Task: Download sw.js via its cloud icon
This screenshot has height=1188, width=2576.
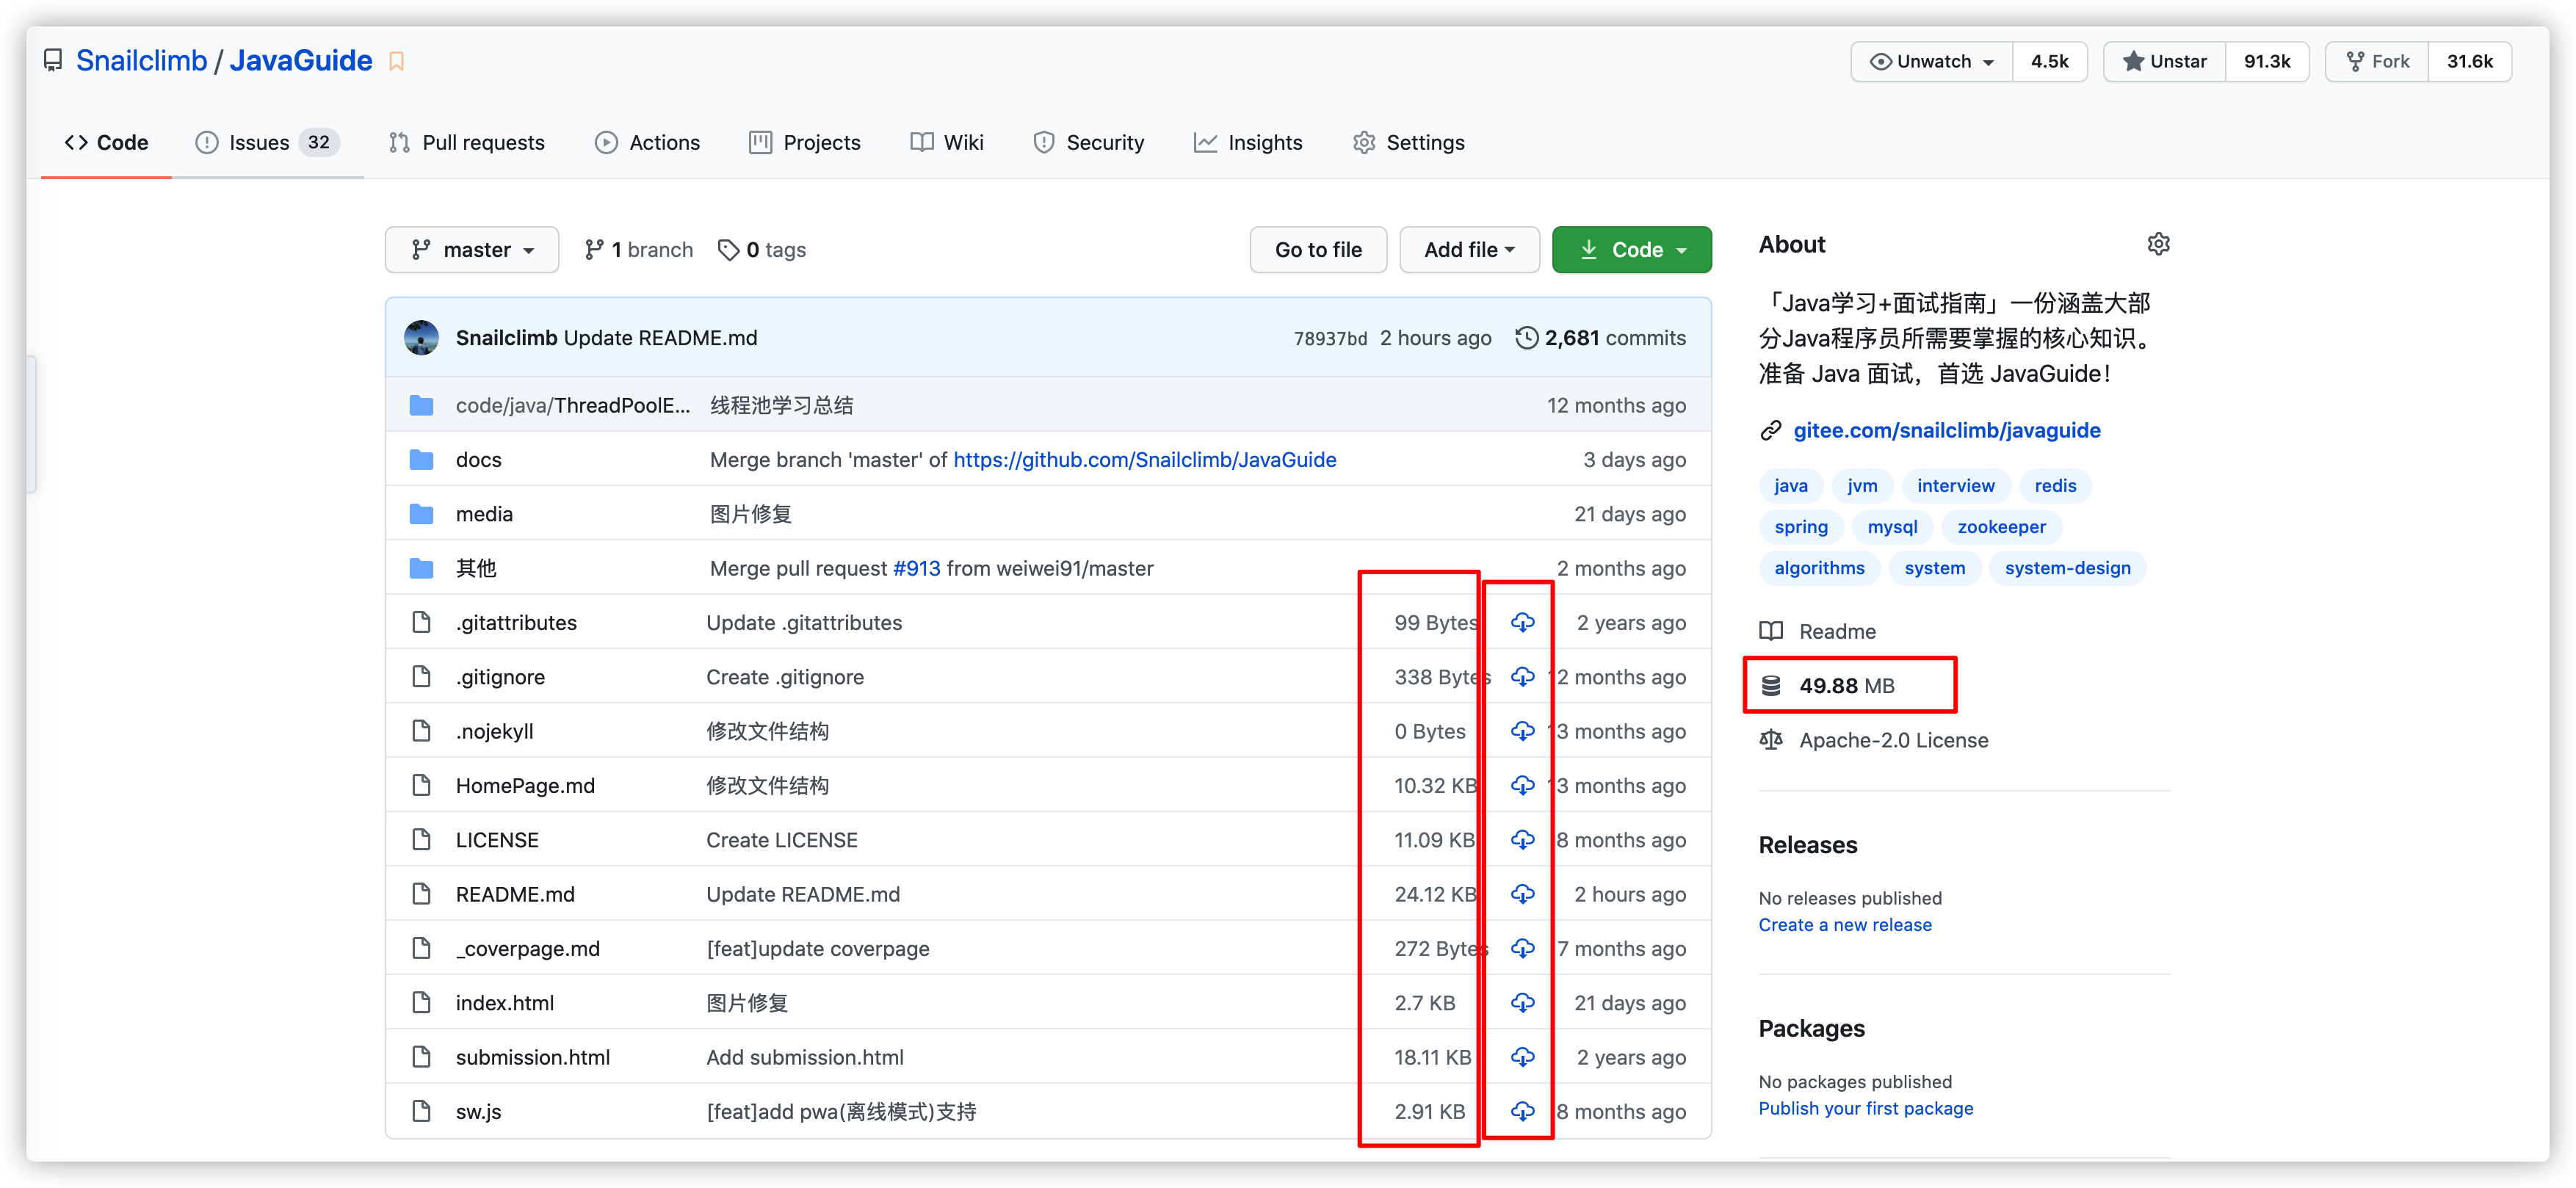Action: click(x=1522, y=1111)
